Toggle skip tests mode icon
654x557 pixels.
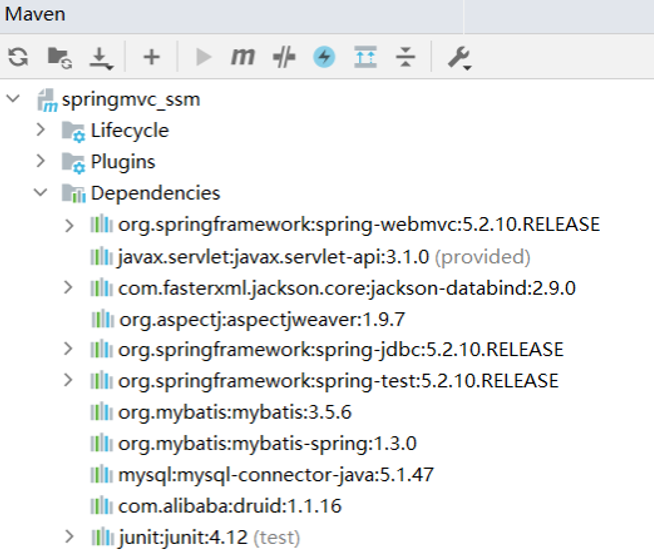pyautogui.click(x=284, y=57)
